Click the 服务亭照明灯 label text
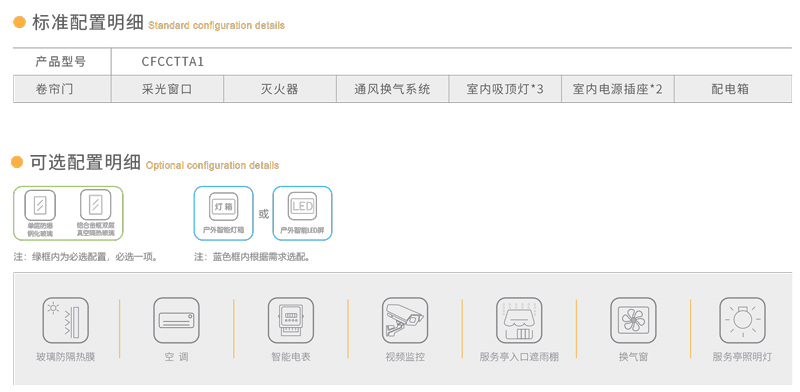800x392 pixels. (x=742, y=357)
